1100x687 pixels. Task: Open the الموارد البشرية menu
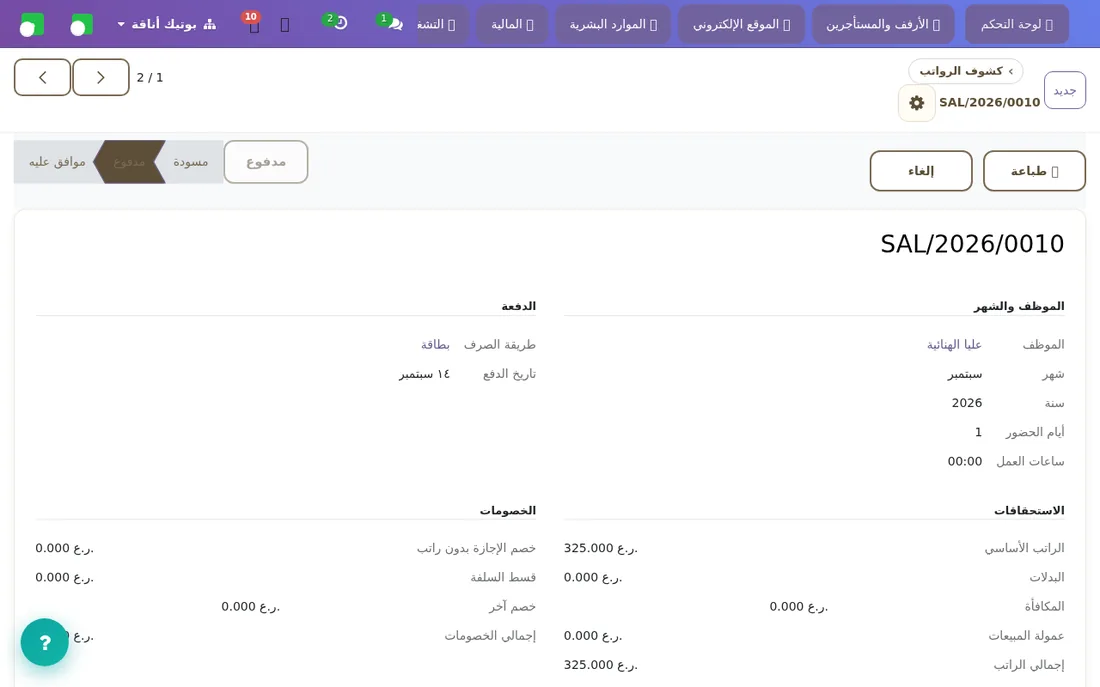tap(613, 25)
